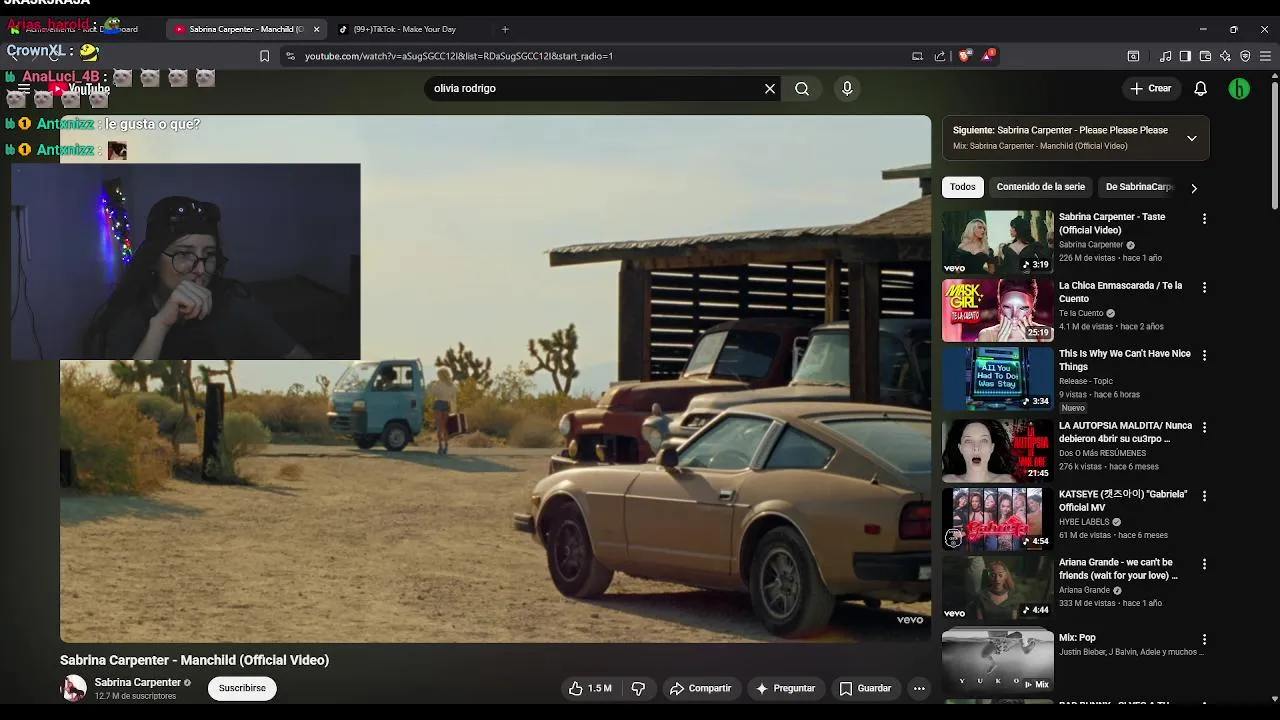The height and width of the screenshot is (720, 1280).
Task: Open Sabrina Carpenter channel name link
Action: (138, 682)
